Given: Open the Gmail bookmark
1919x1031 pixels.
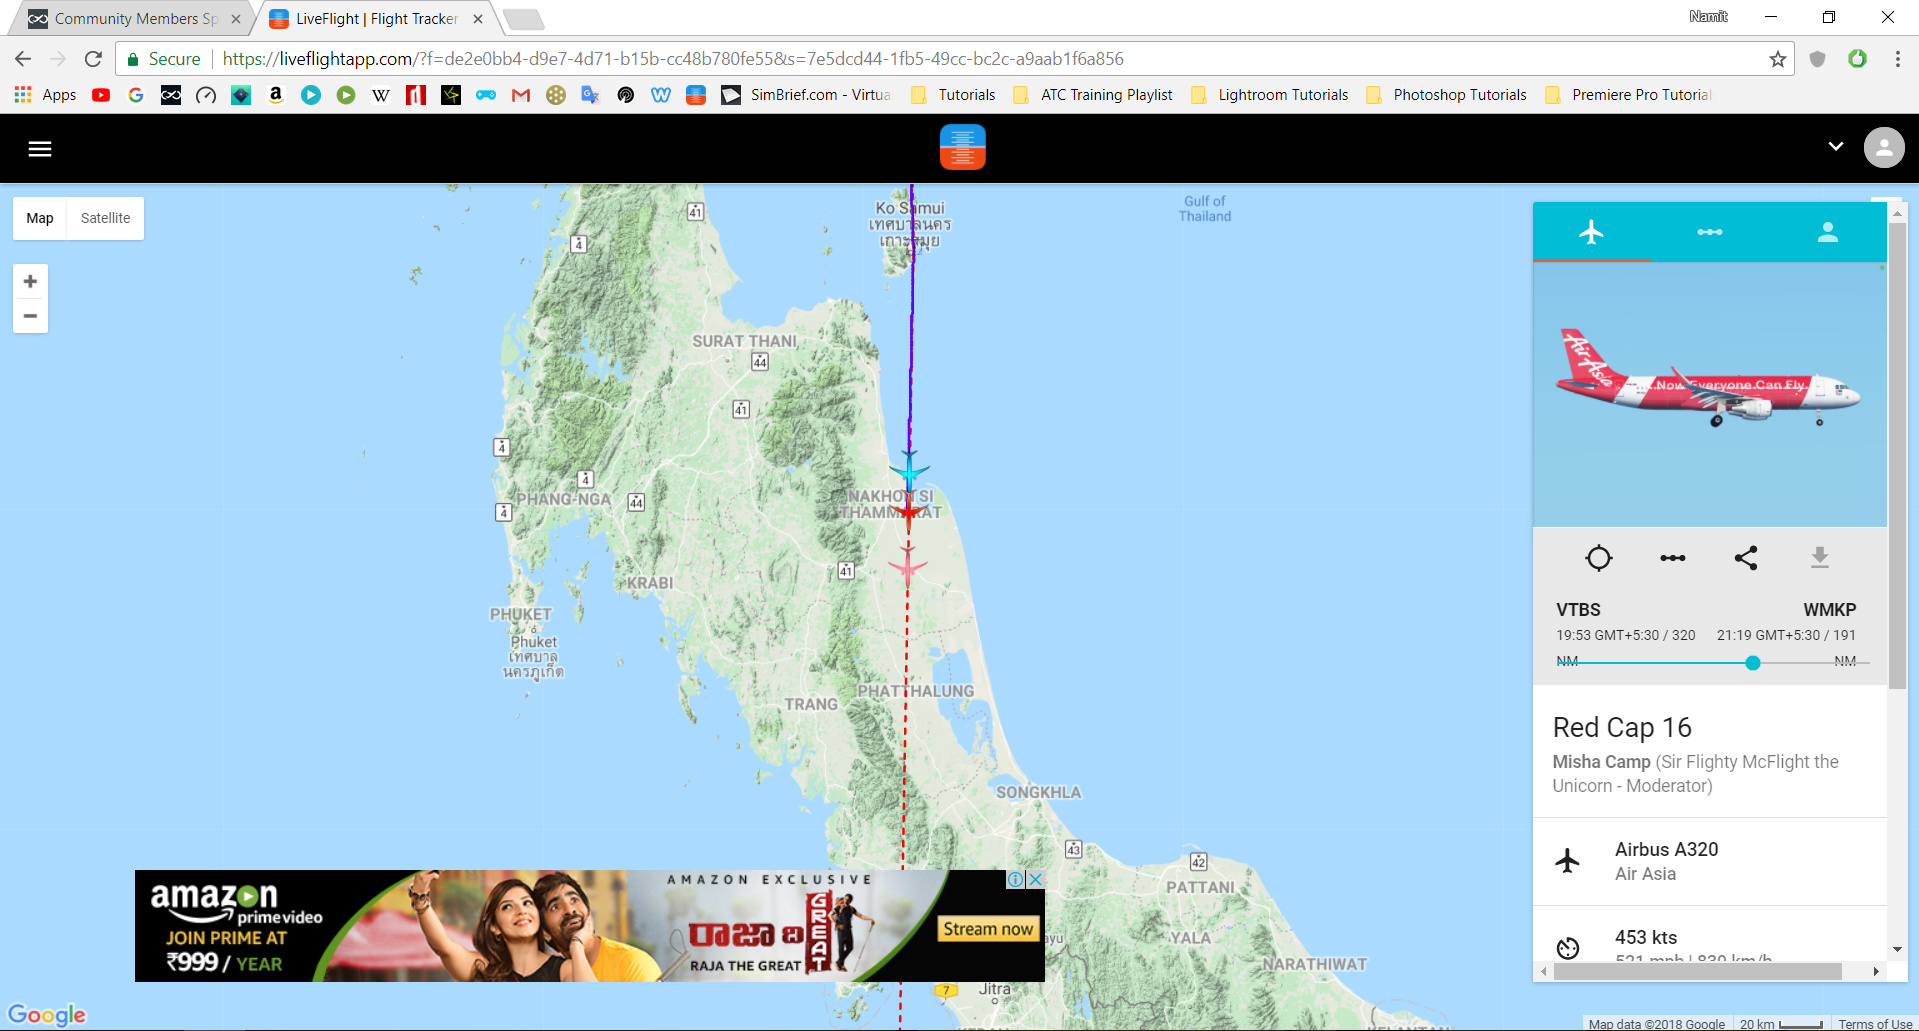Looking at the screenshot, I should (521, 95).
